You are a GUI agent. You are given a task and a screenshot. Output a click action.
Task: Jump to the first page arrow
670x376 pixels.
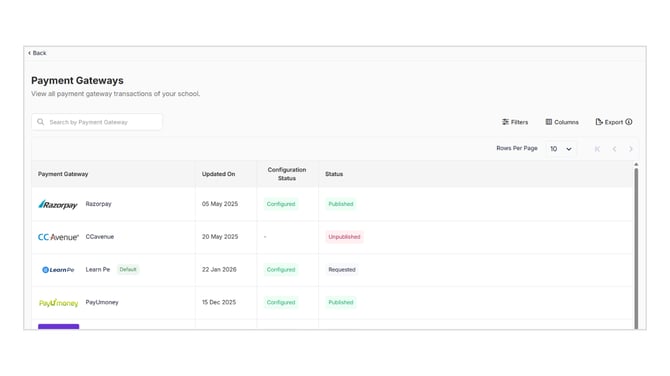pos(597,149)
